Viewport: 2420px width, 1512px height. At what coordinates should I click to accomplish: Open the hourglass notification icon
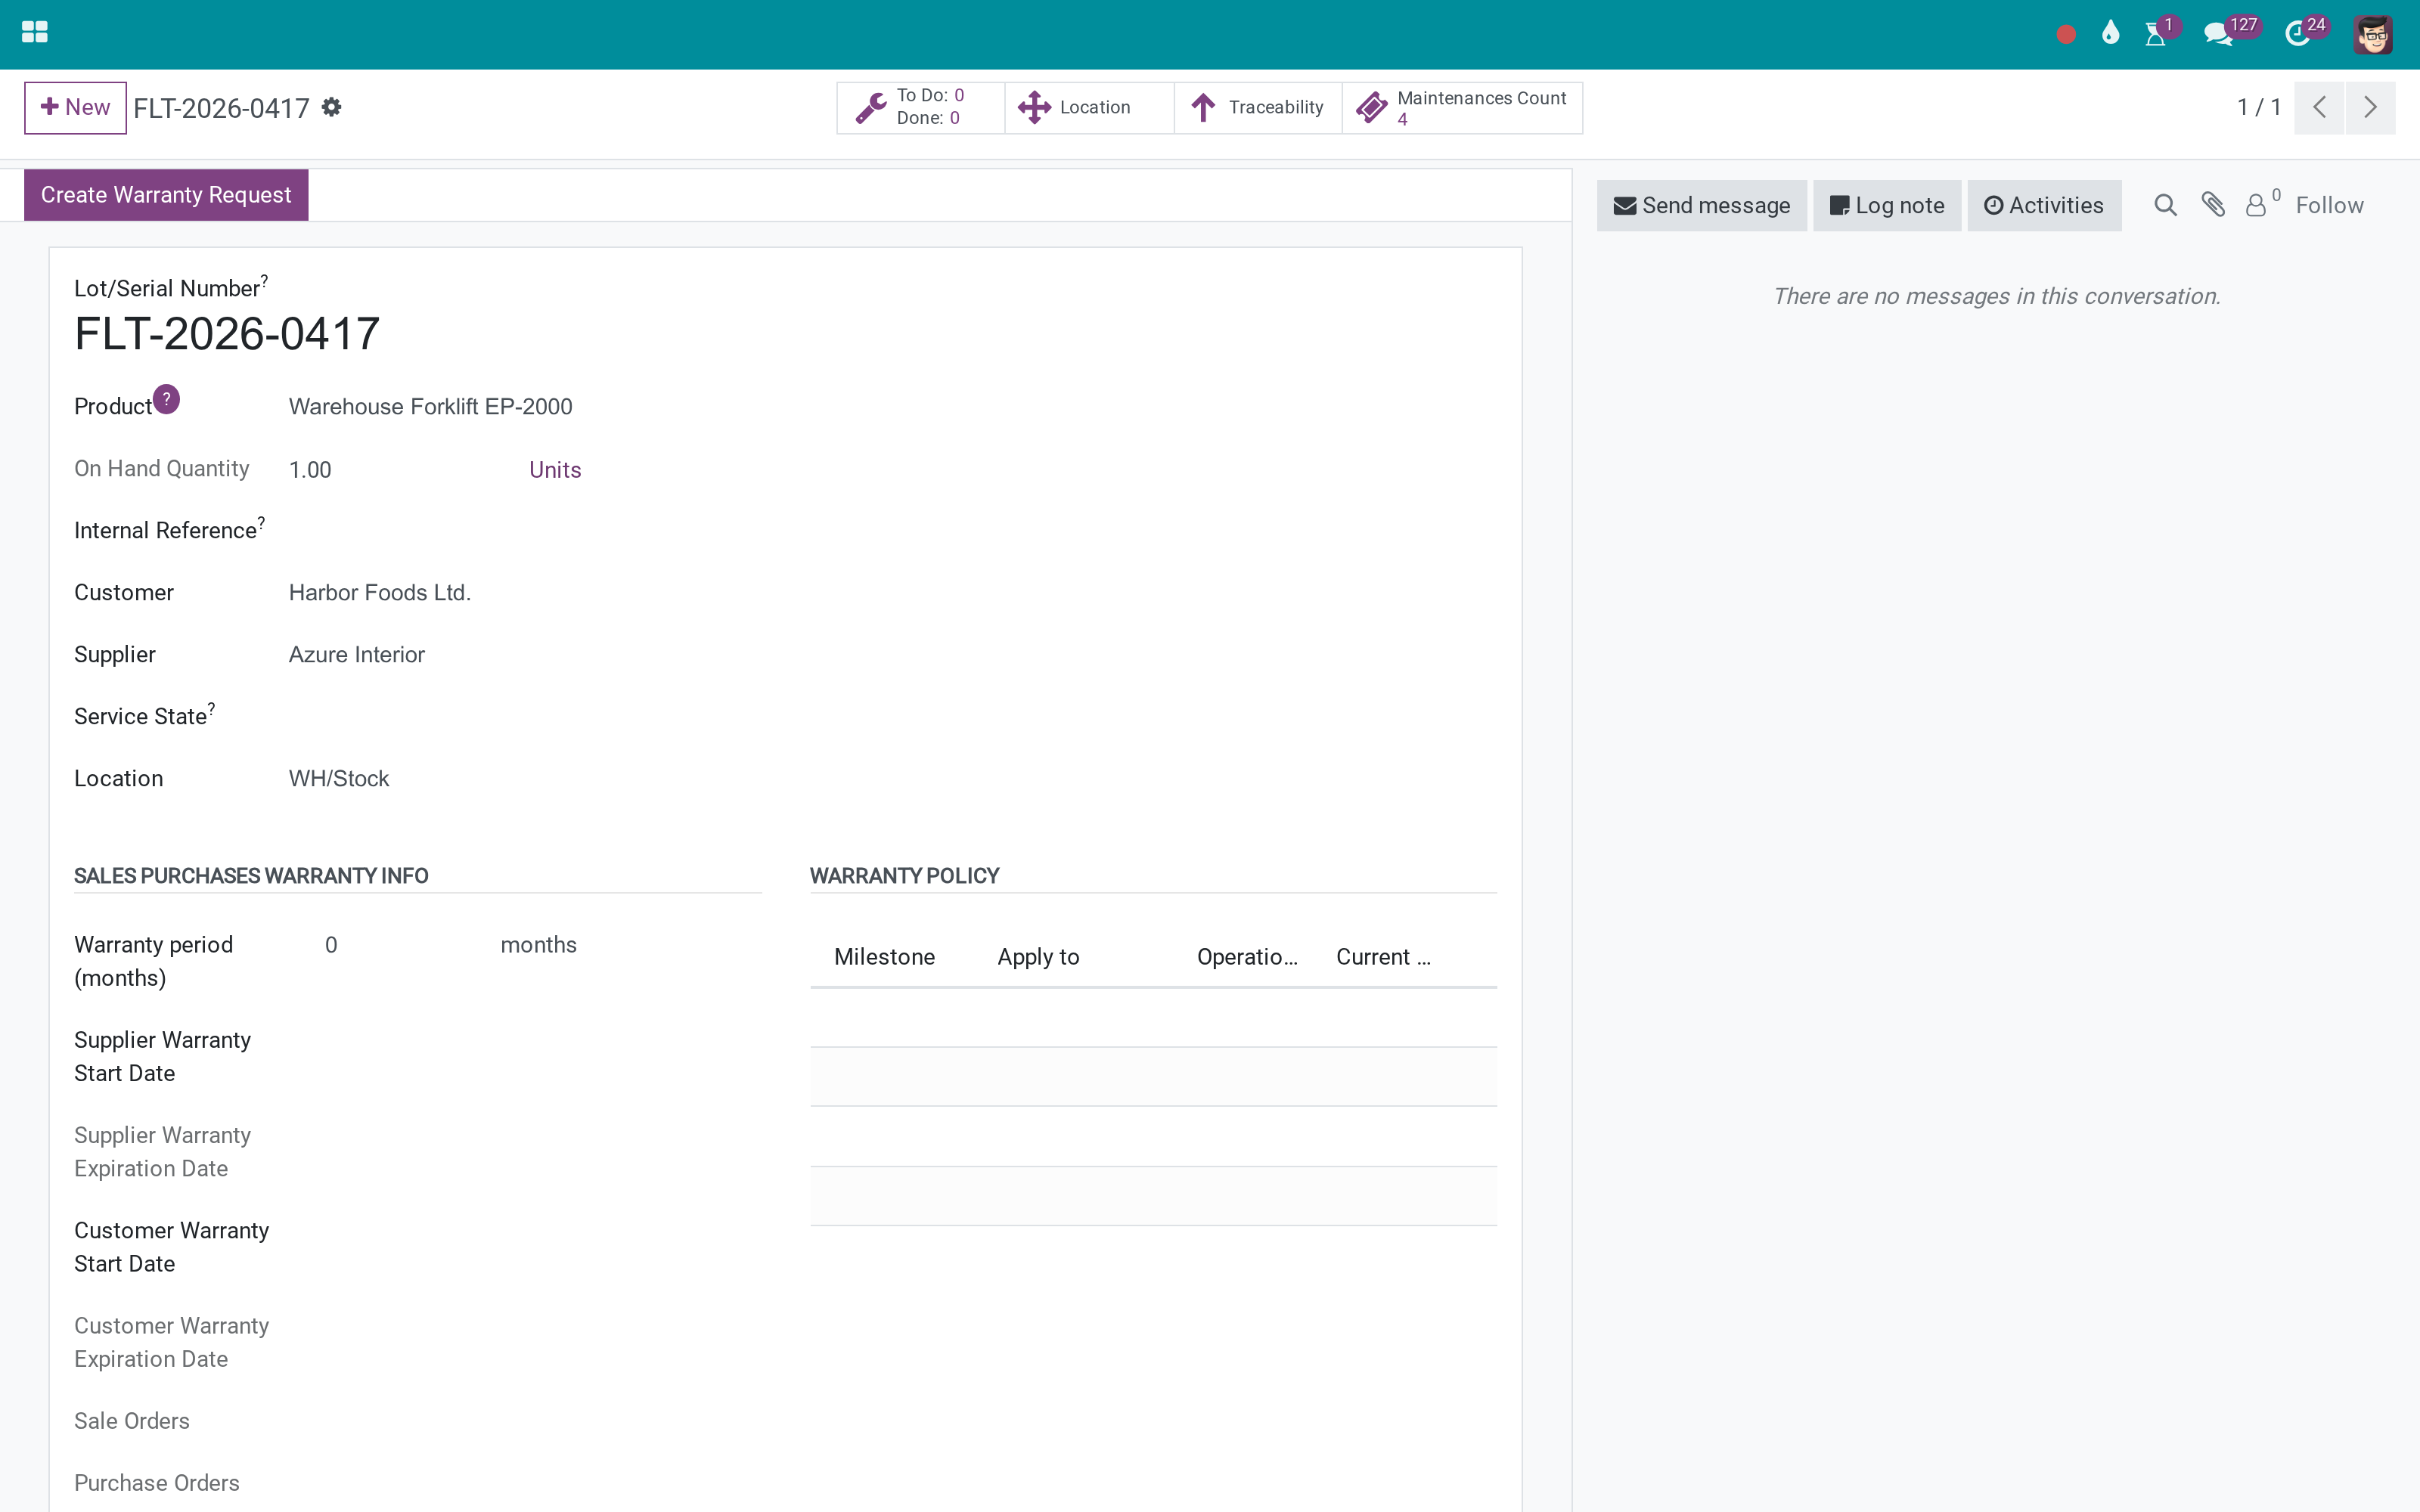pyautogui.click(x=2156, y=34)
